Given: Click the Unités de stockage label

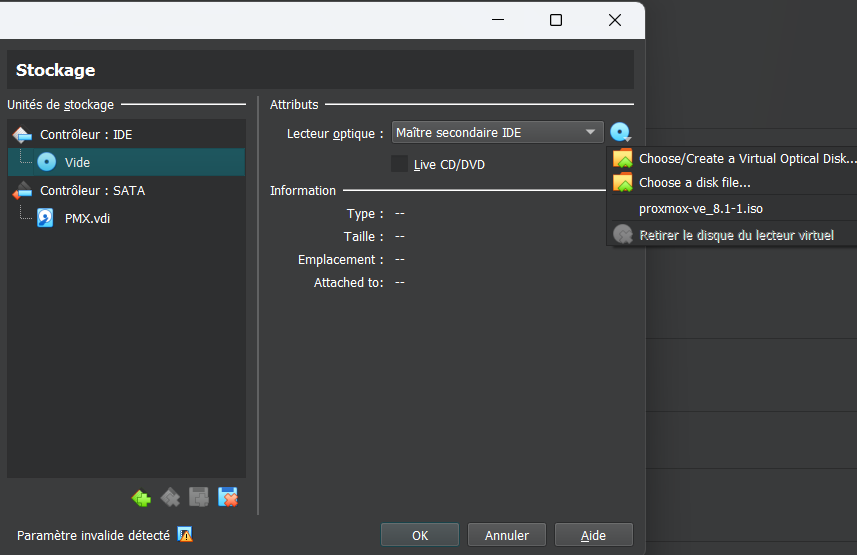Looking at the screenshot, I should click(61, 104).
